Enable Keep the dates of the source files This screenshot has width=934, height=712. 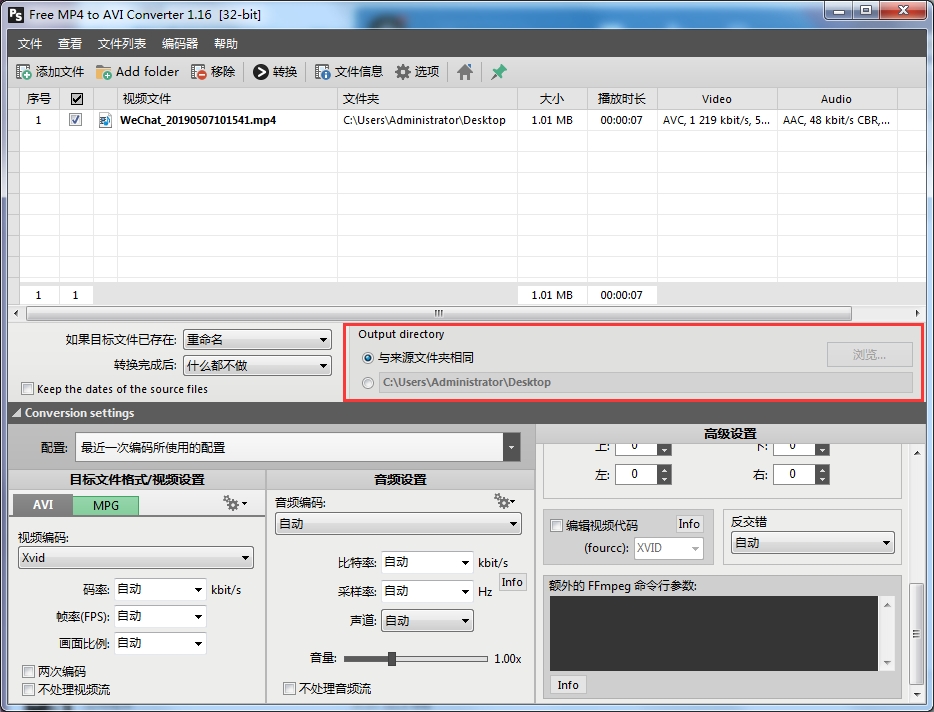28,389
